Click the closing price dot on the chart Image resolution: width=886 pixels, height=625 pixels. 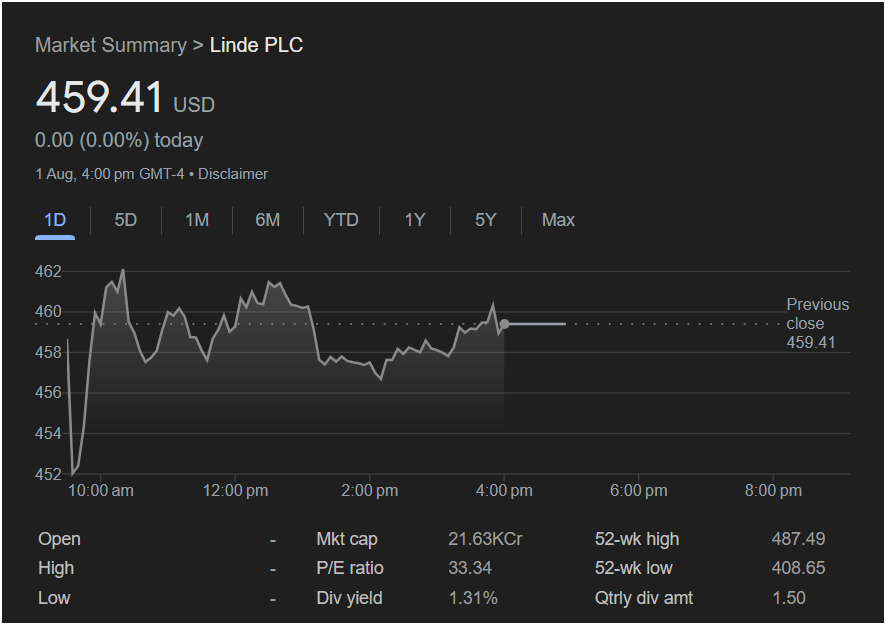(x=505, y=324)
